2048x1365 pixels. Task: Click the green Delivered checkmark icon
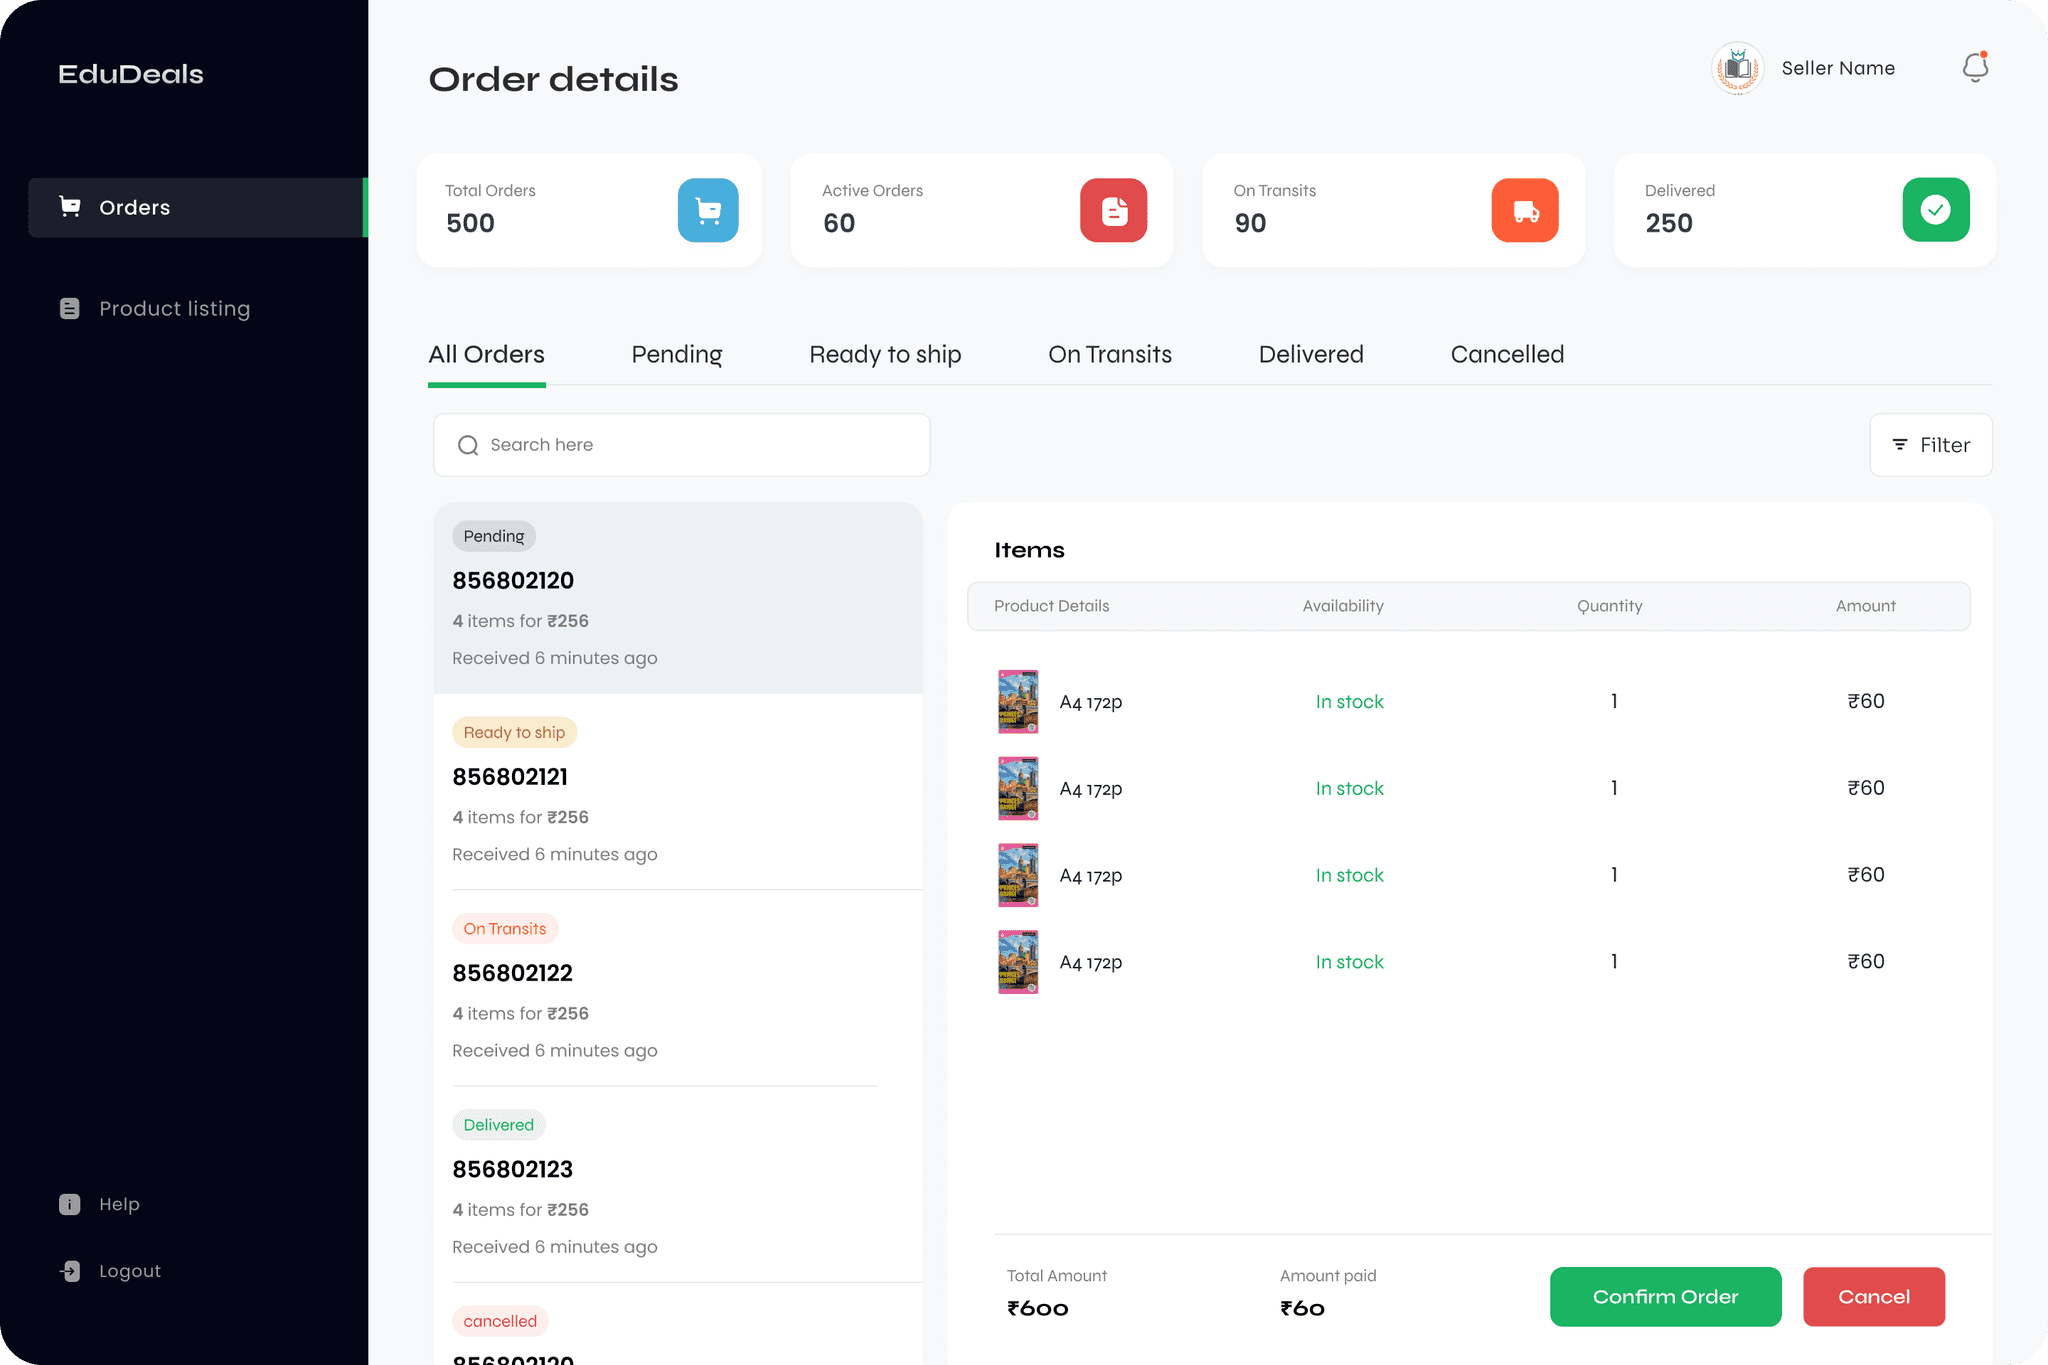[1936, 210]
